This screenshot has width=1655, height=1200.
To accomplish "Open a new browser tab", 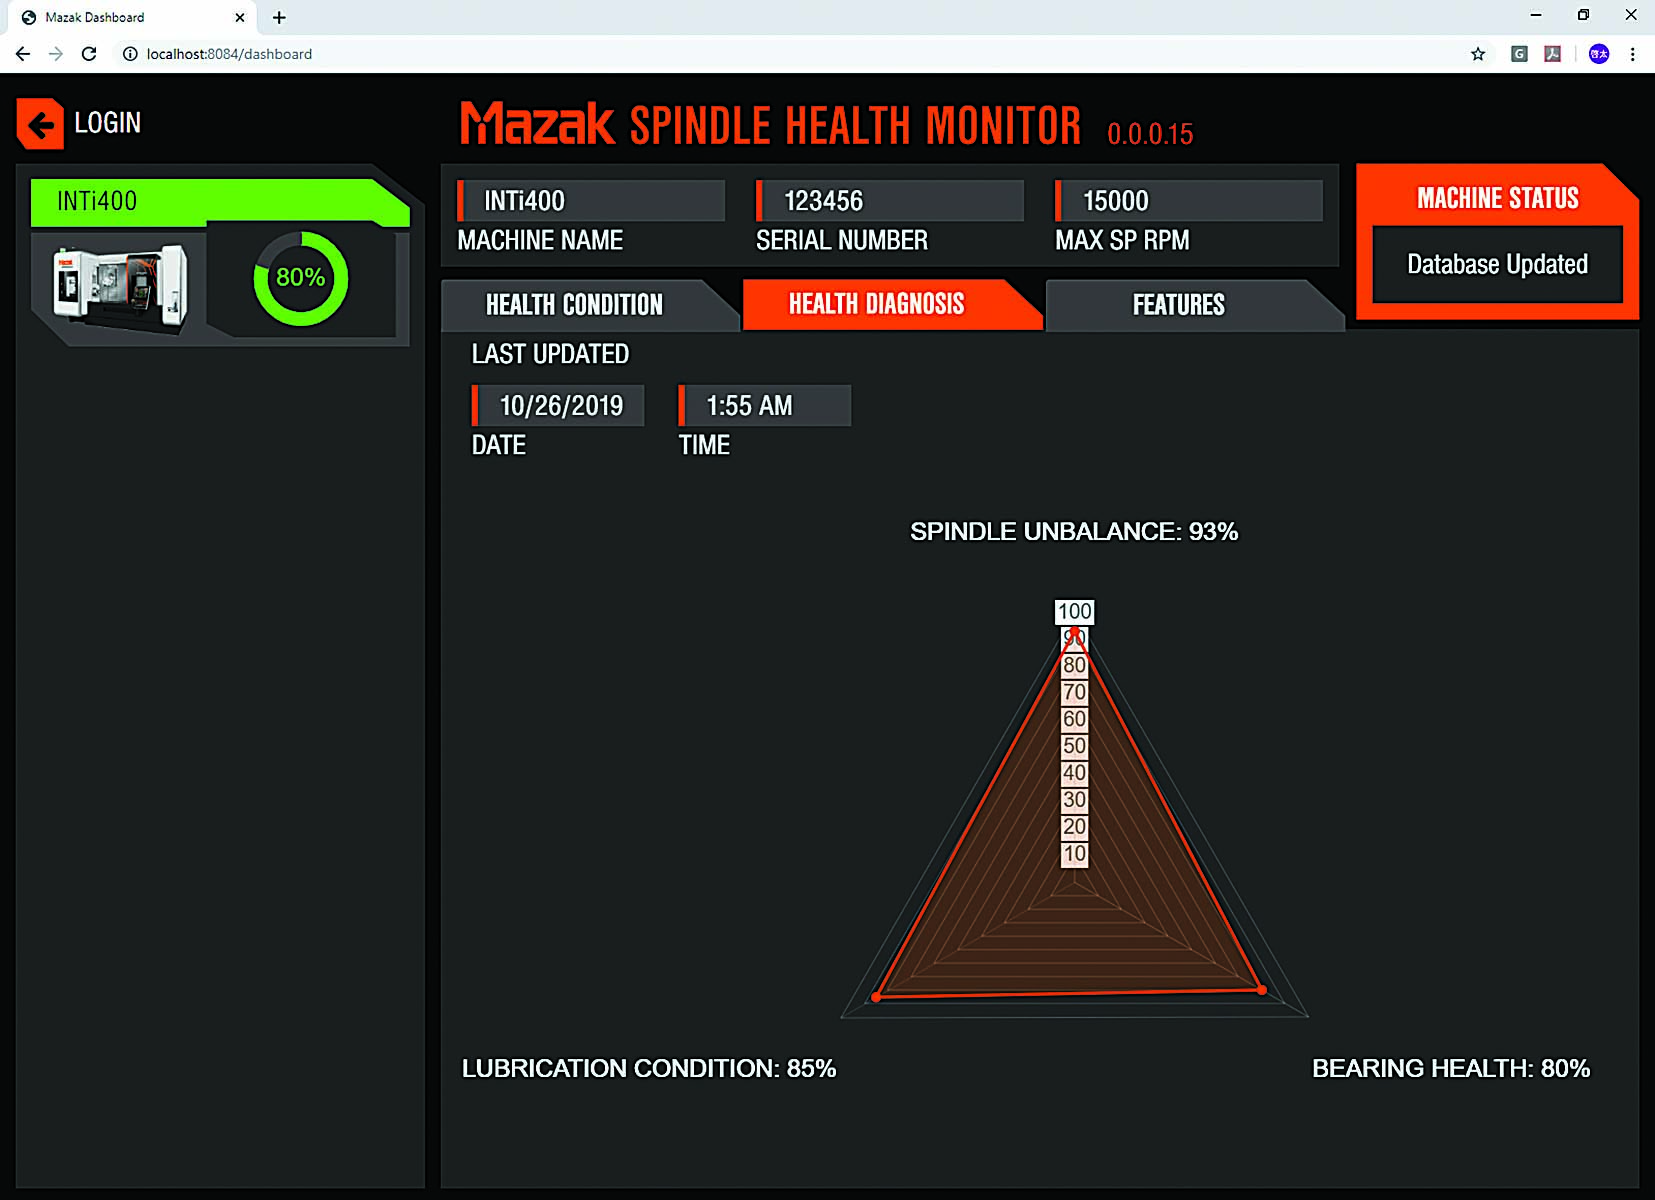I will point(279,17).
